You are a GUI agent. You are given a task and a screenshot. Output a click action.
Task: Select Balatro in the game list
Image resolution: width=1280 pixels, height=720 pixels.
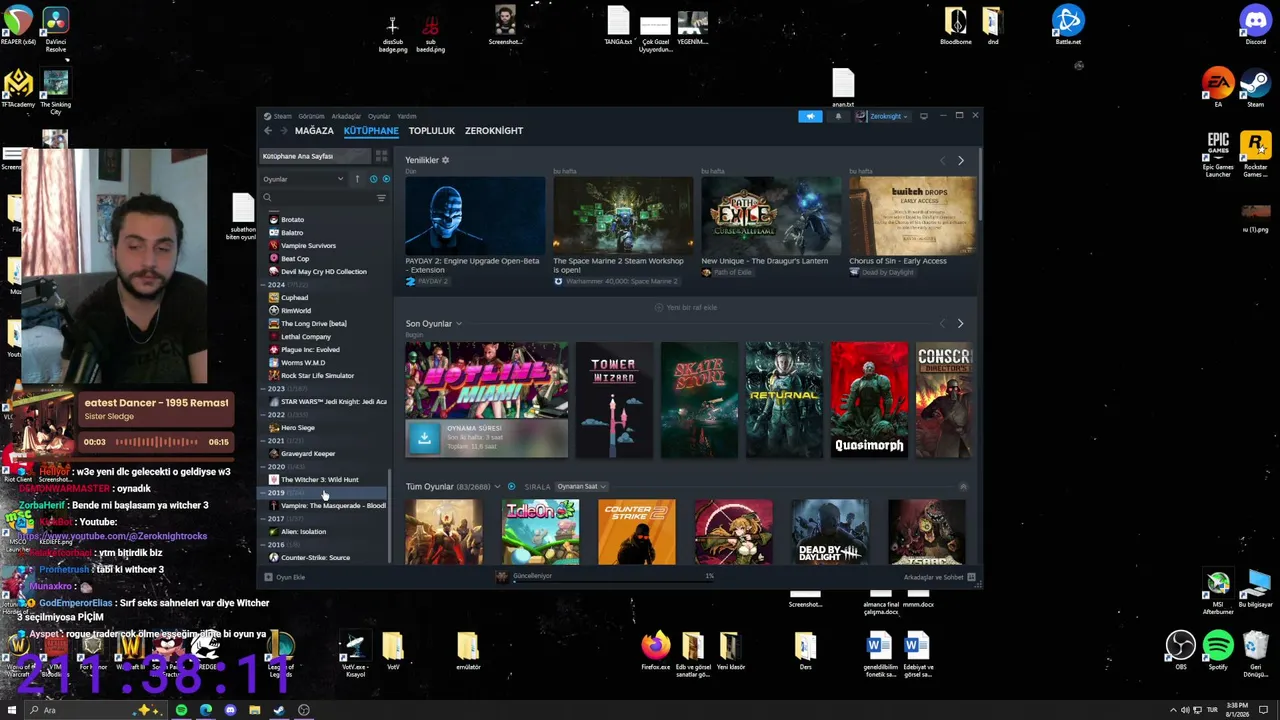pos(292,233)
